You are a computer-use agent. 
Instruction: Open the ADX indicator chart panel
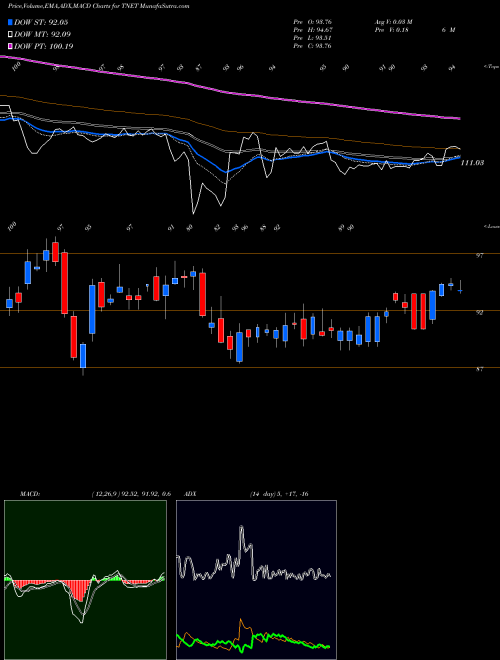pyautogui.click(x=256, y=580)
